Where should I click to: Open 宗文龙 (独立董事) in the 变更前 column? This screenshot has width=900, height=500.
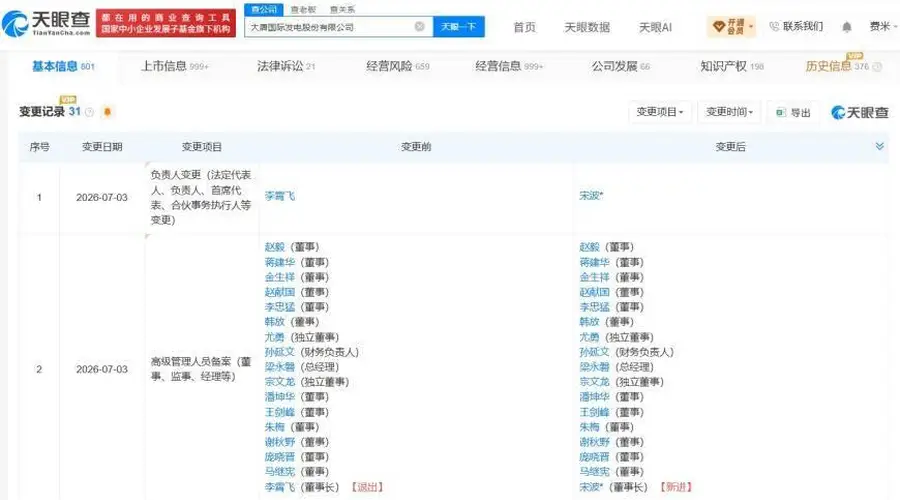[x=280, y=382]
